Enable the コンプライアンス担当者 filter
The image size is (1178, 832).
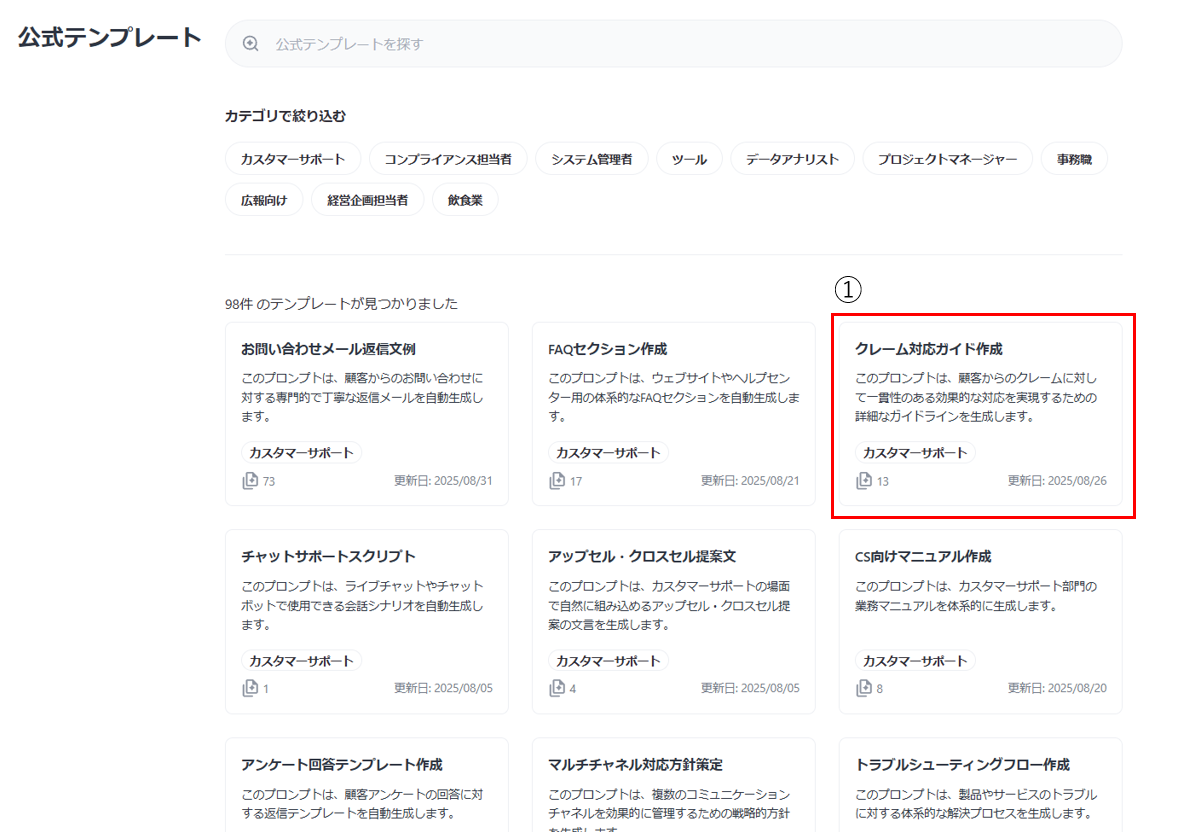coord(448,158)
